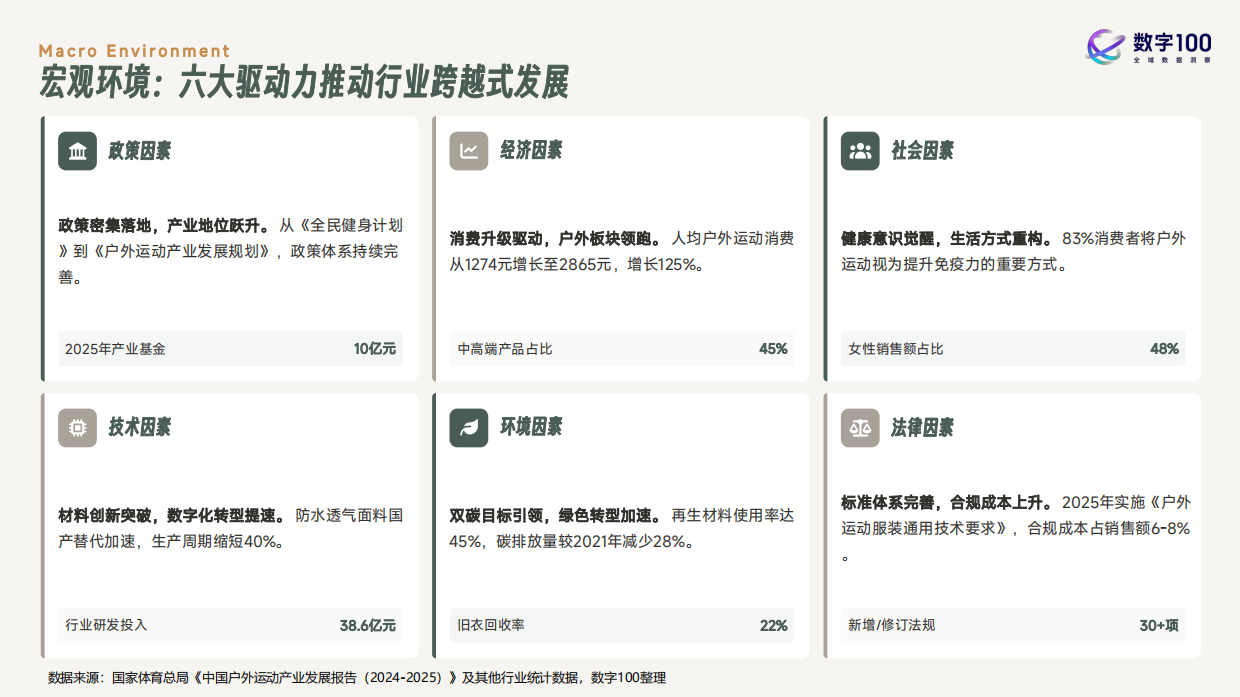Select the 技术因素 chip icon
Screen dimensions: 1240x697
(77, 427)
